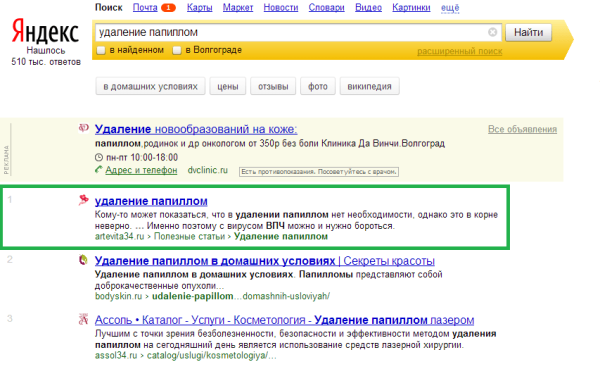Open the mail unread counter badge
Viewport: 600px width, 369px height.
tap(168, 8)
